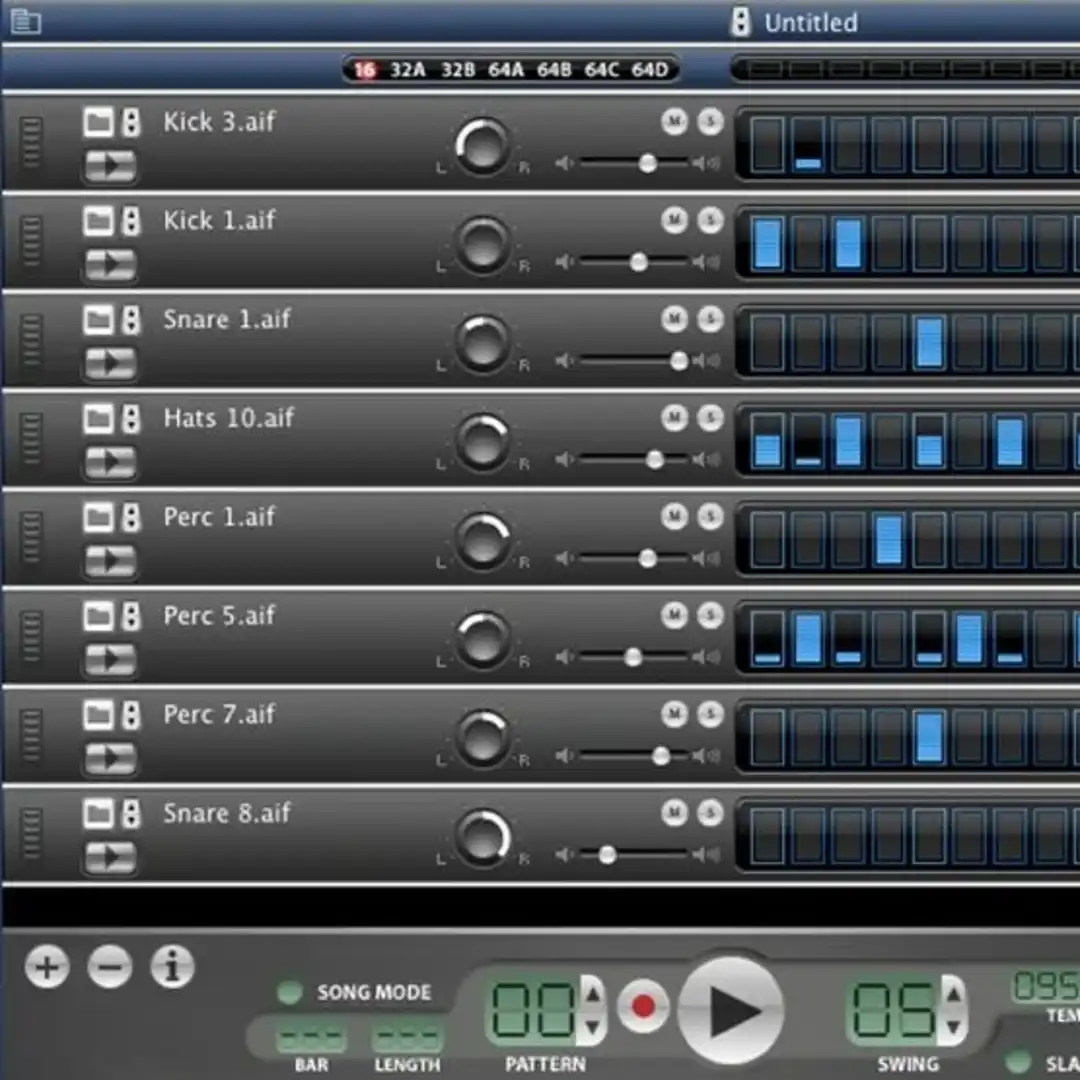This screenshot has width=1080, height=1080.
Task: Click the preview play icon on Perc 5 channel
Action: 110,660
